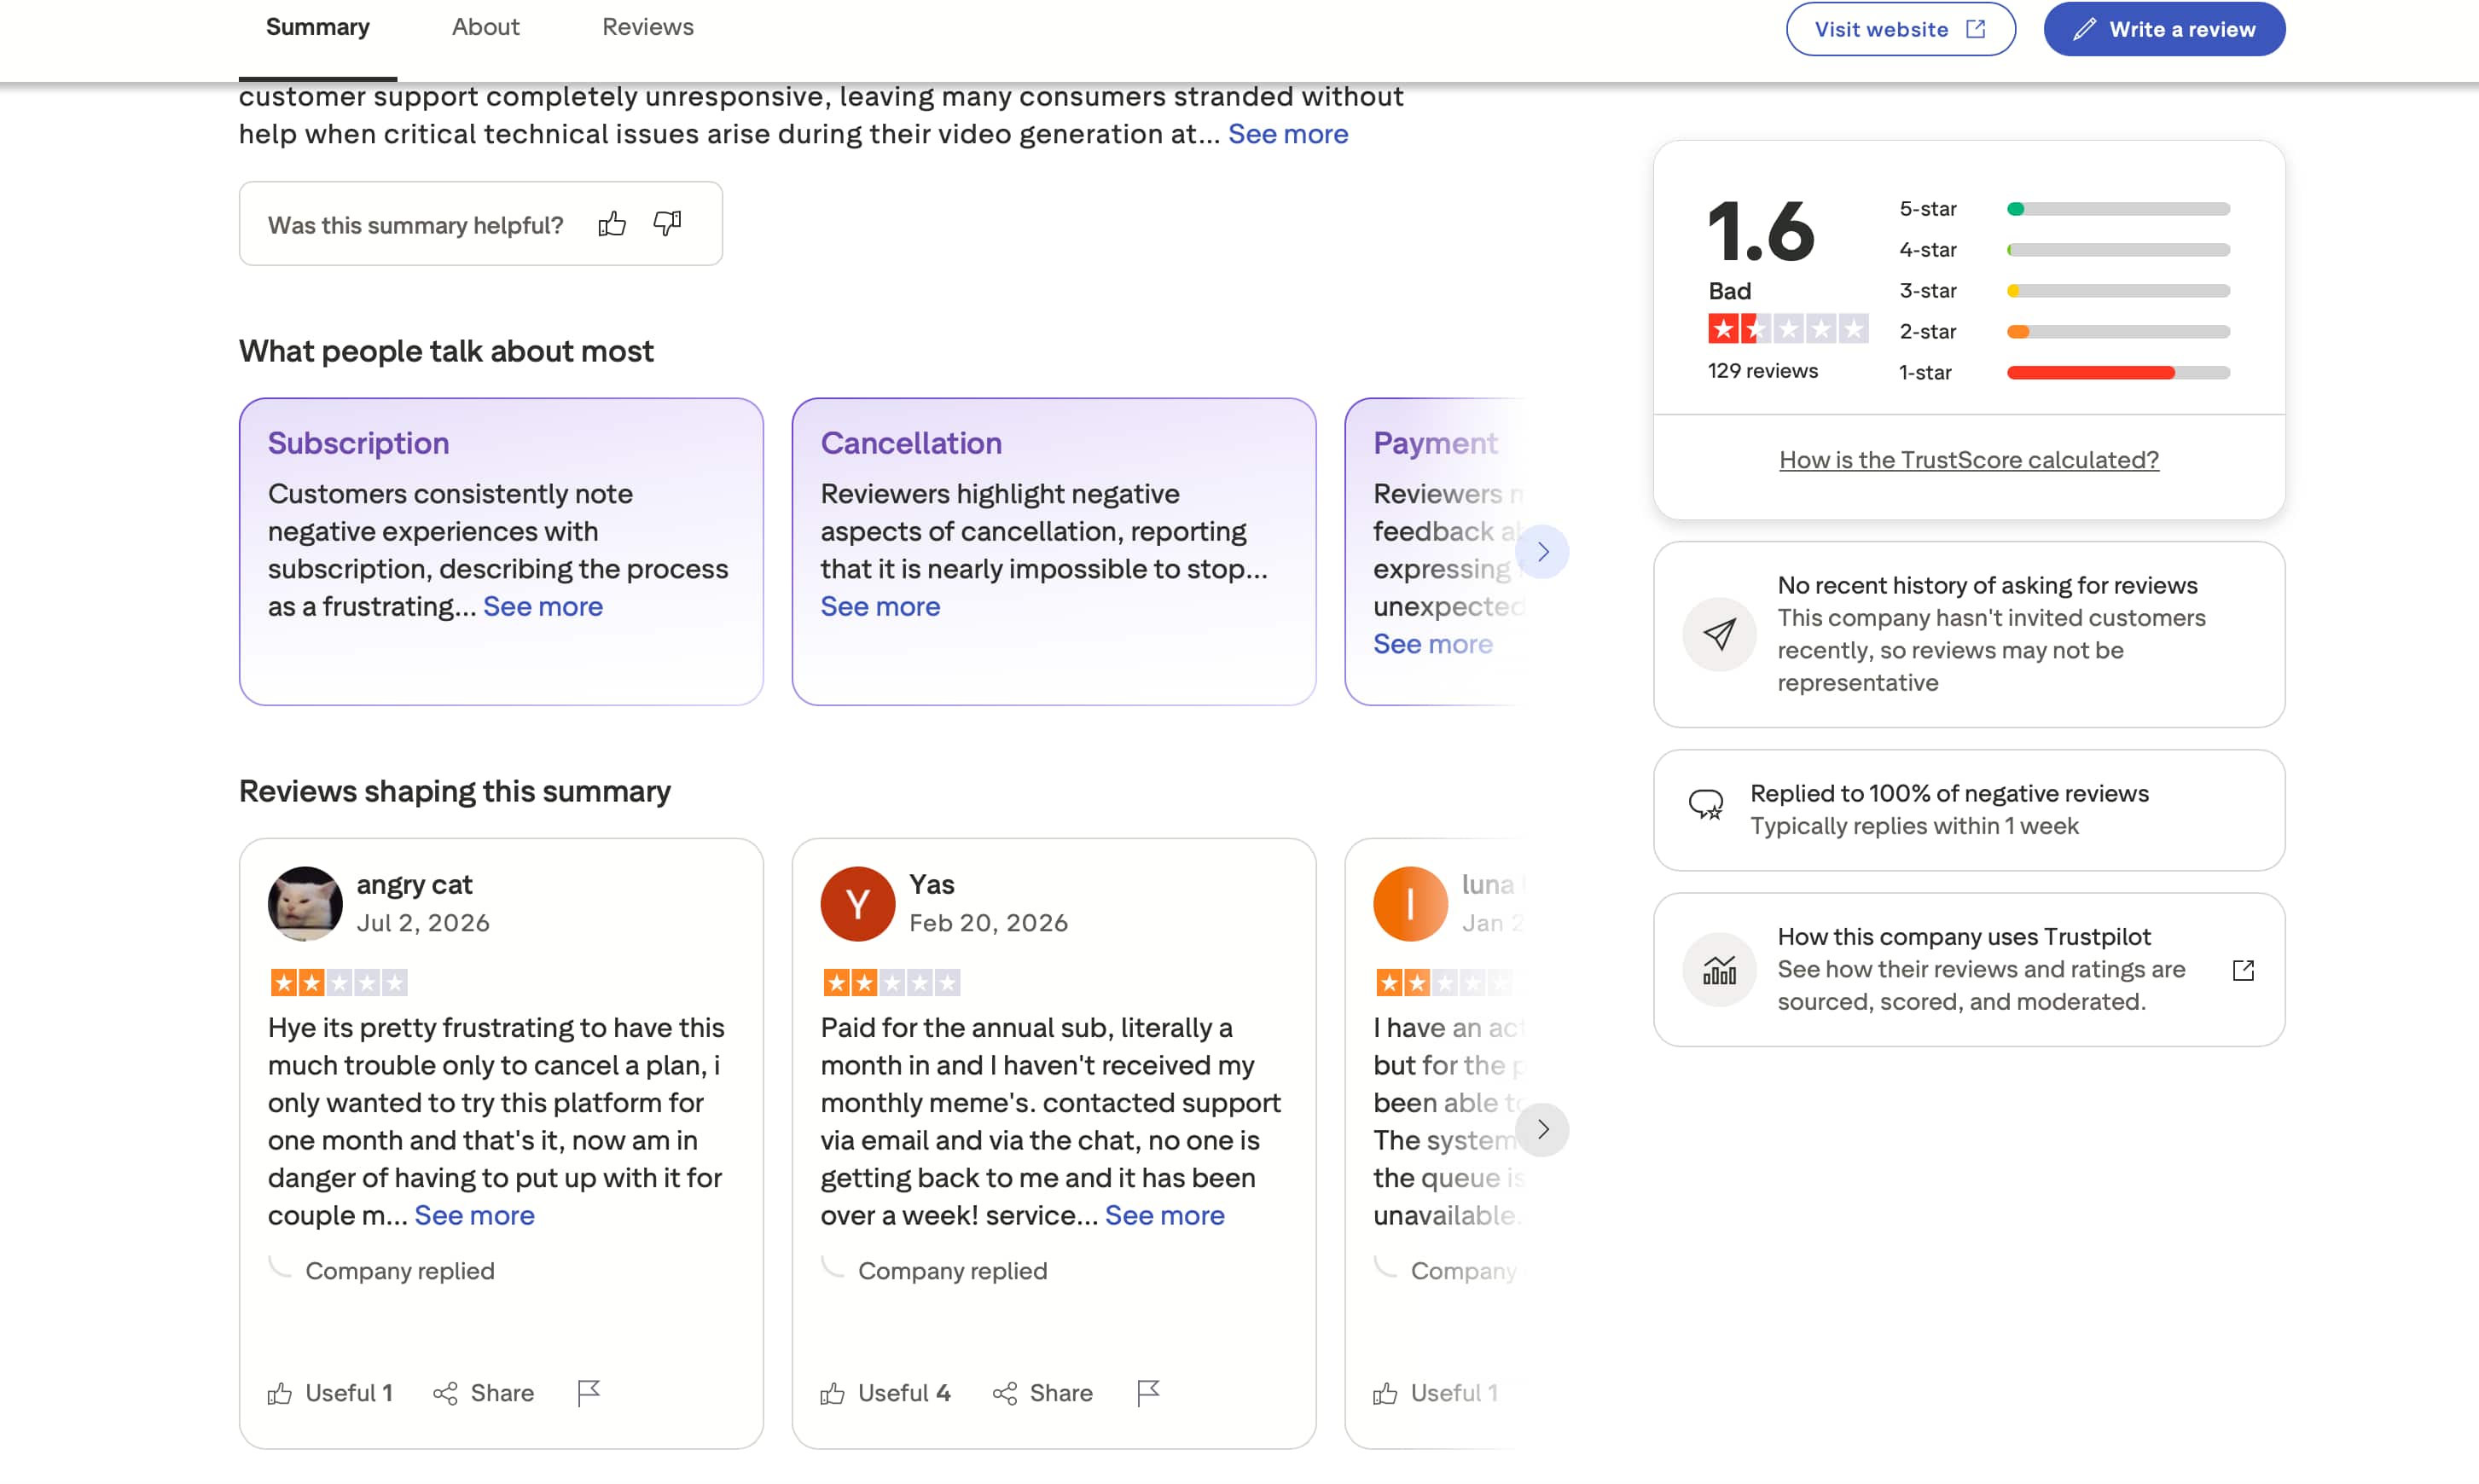Open the angry cat reviewer name
Image resolution: width=2479 pixels, height=1484 pixels.
point(414,885)
